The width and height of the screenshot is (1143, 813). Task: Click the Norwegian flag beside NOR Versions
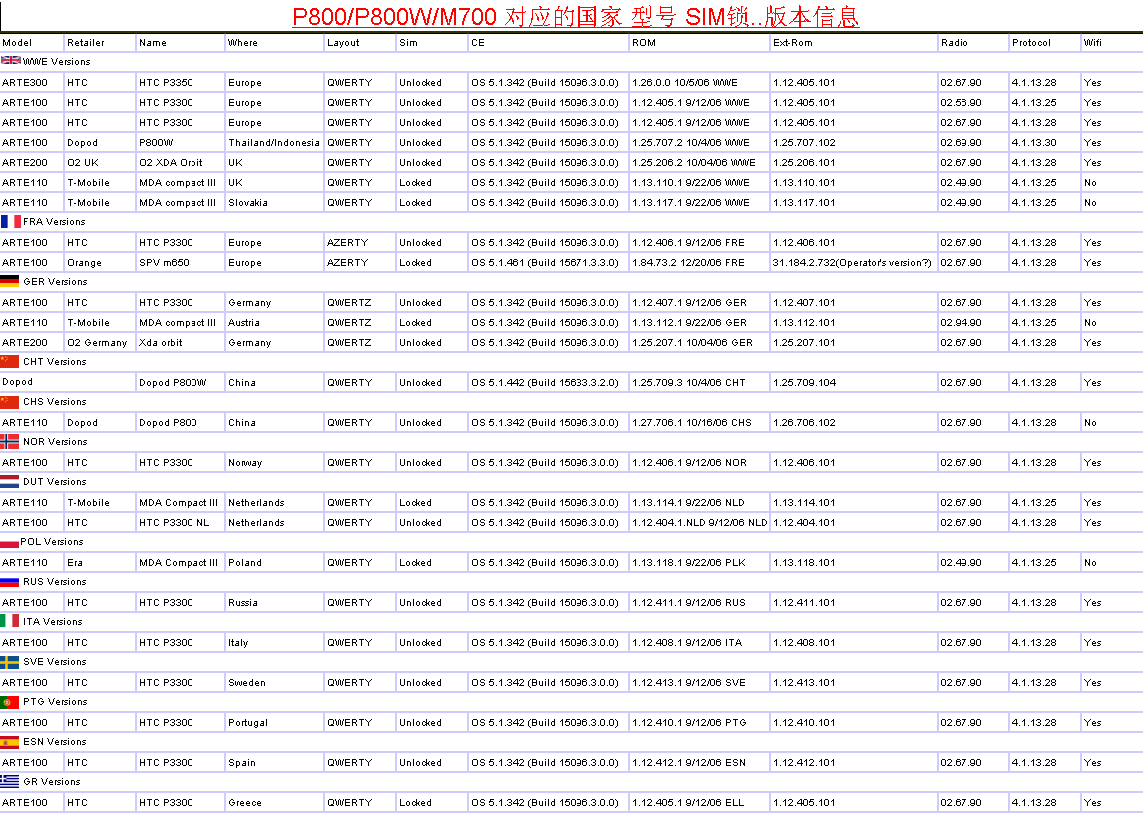point(10,441)
